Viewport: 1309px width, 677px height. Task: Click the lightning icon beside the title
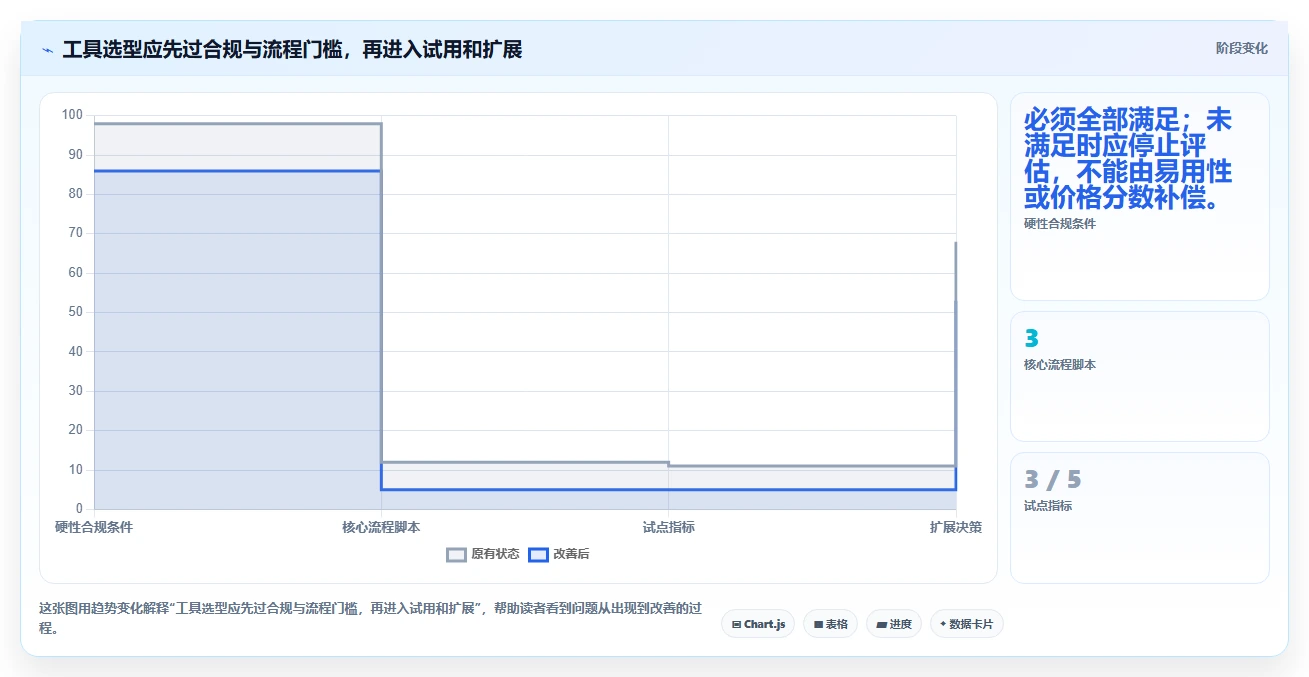47,50
